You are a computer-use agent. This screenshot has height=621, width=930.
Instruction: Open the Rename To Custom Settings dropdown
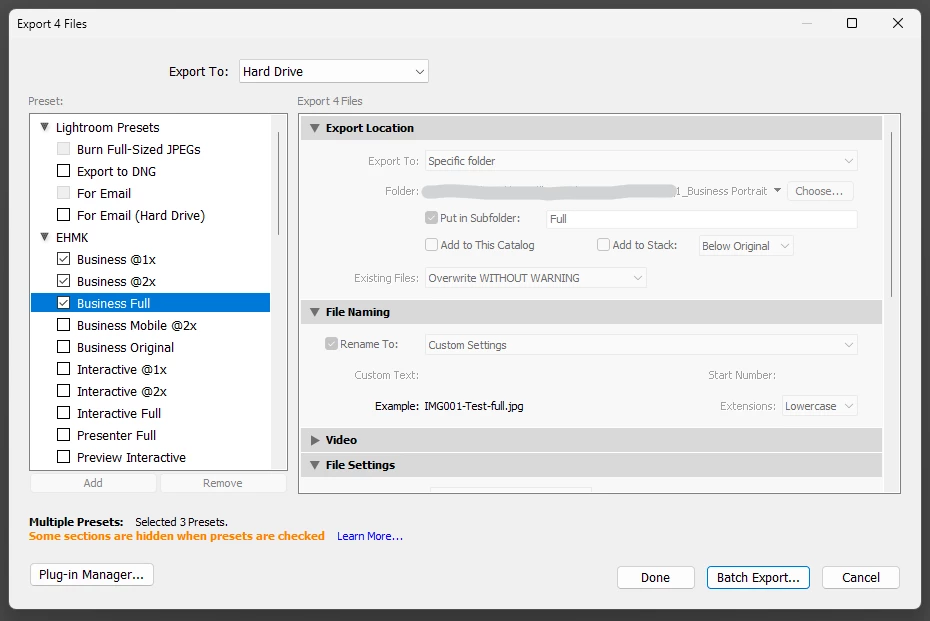click(641, 345)
